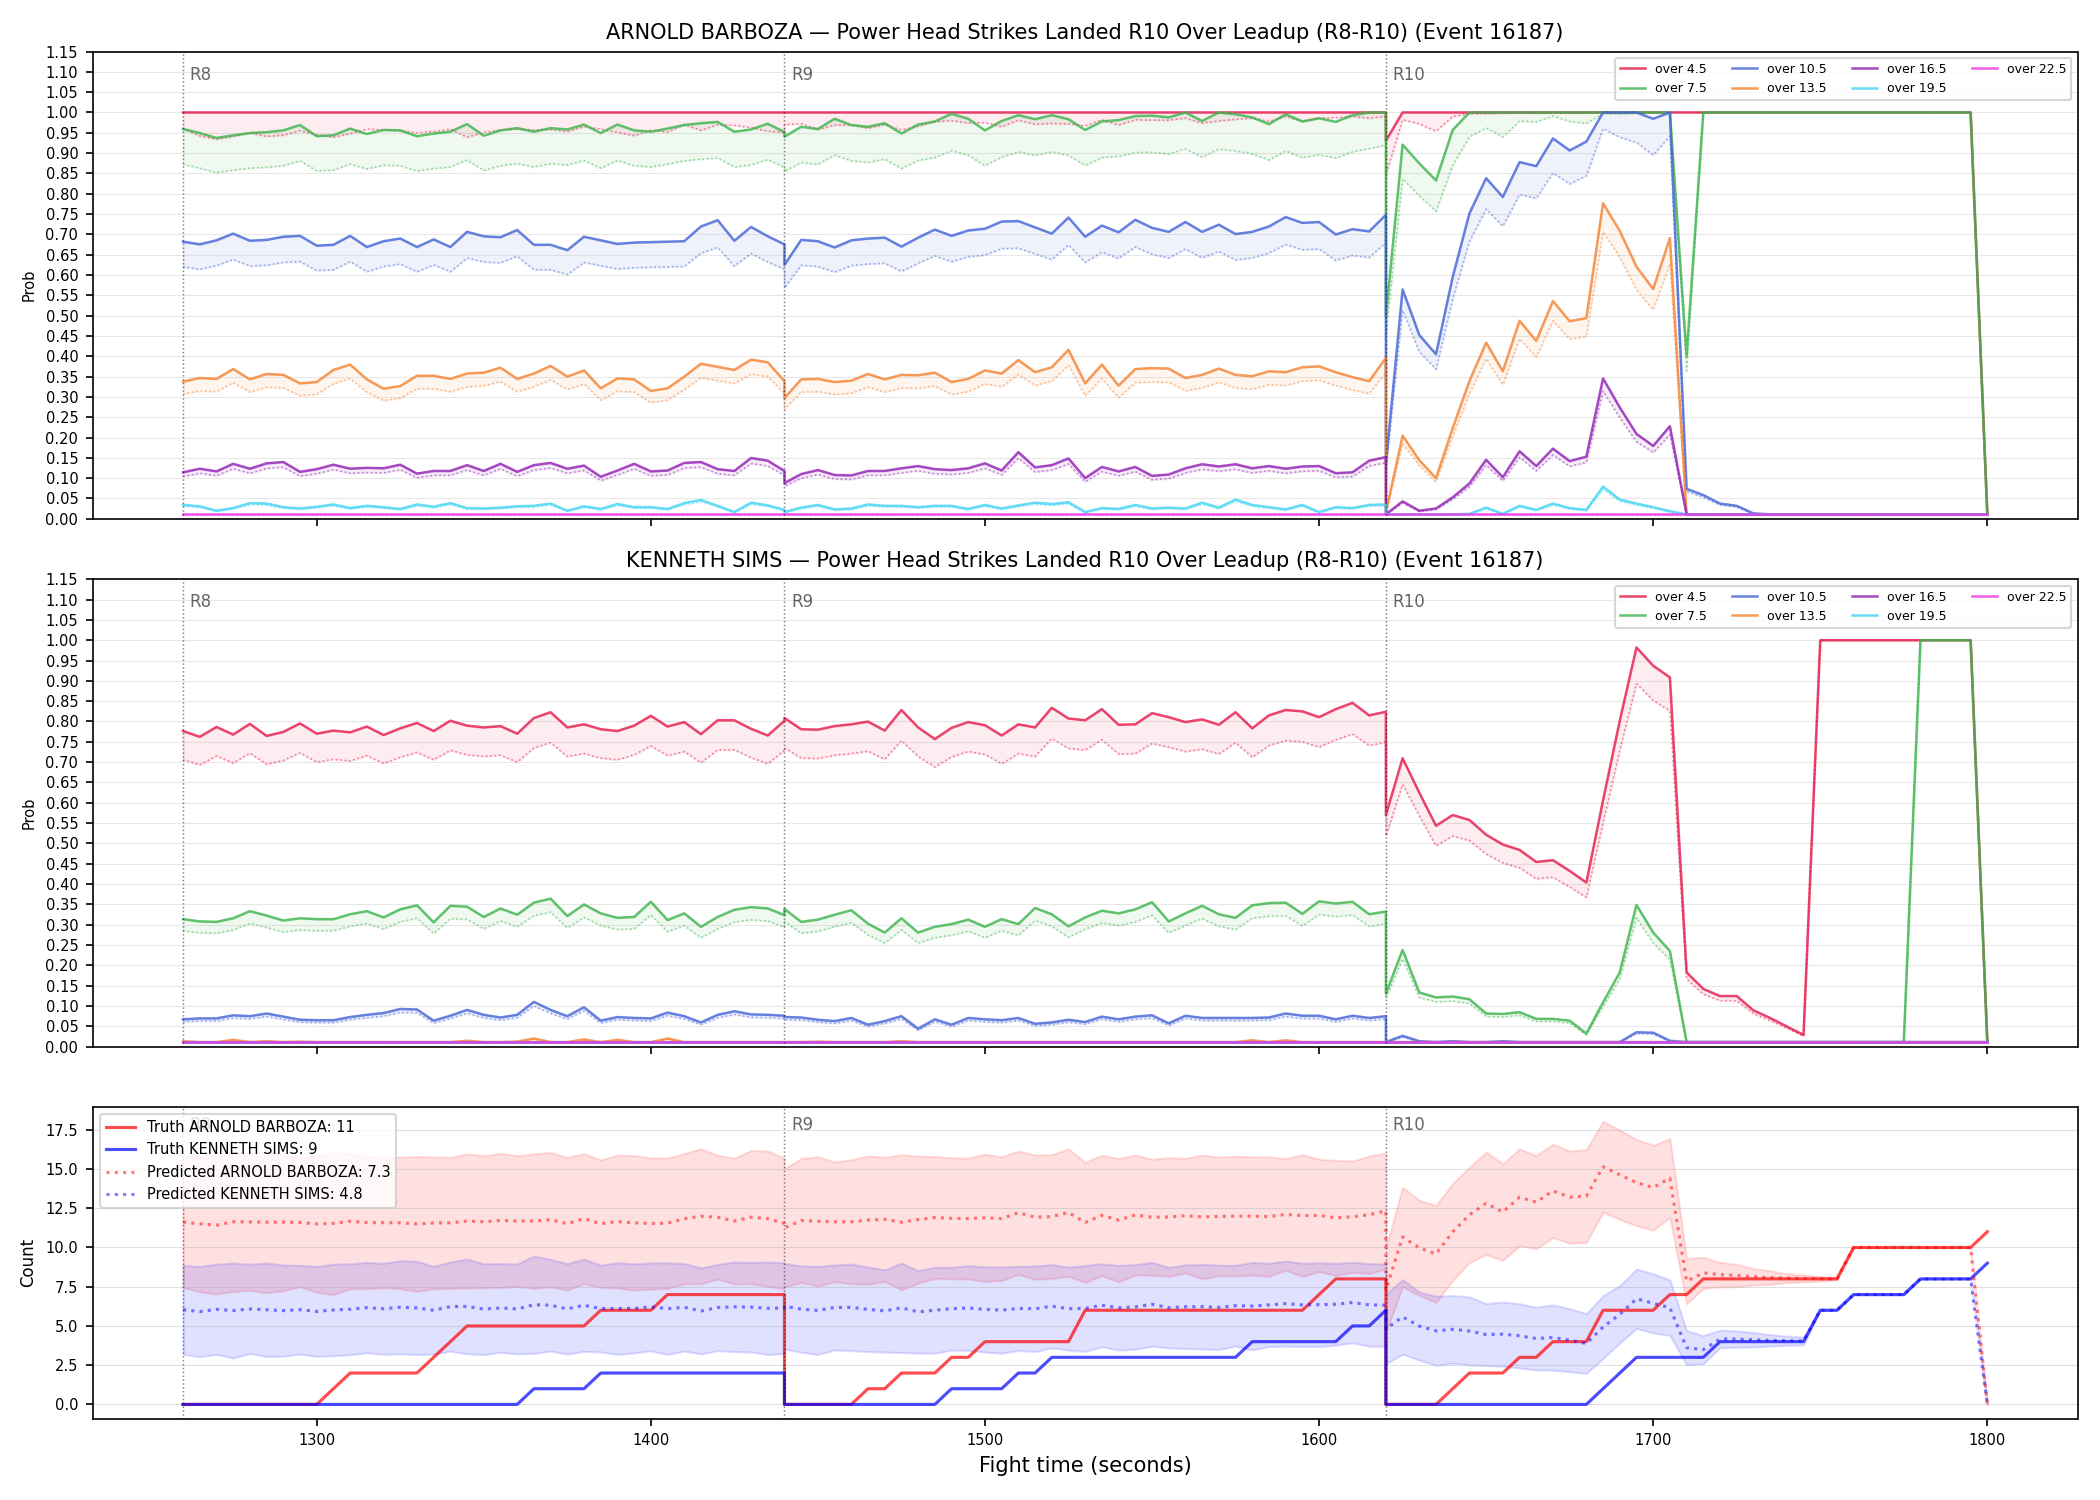Click the 1700 tick on the time axis
Screen dimensions: 2100x1500
[x=1653, y=1439]
